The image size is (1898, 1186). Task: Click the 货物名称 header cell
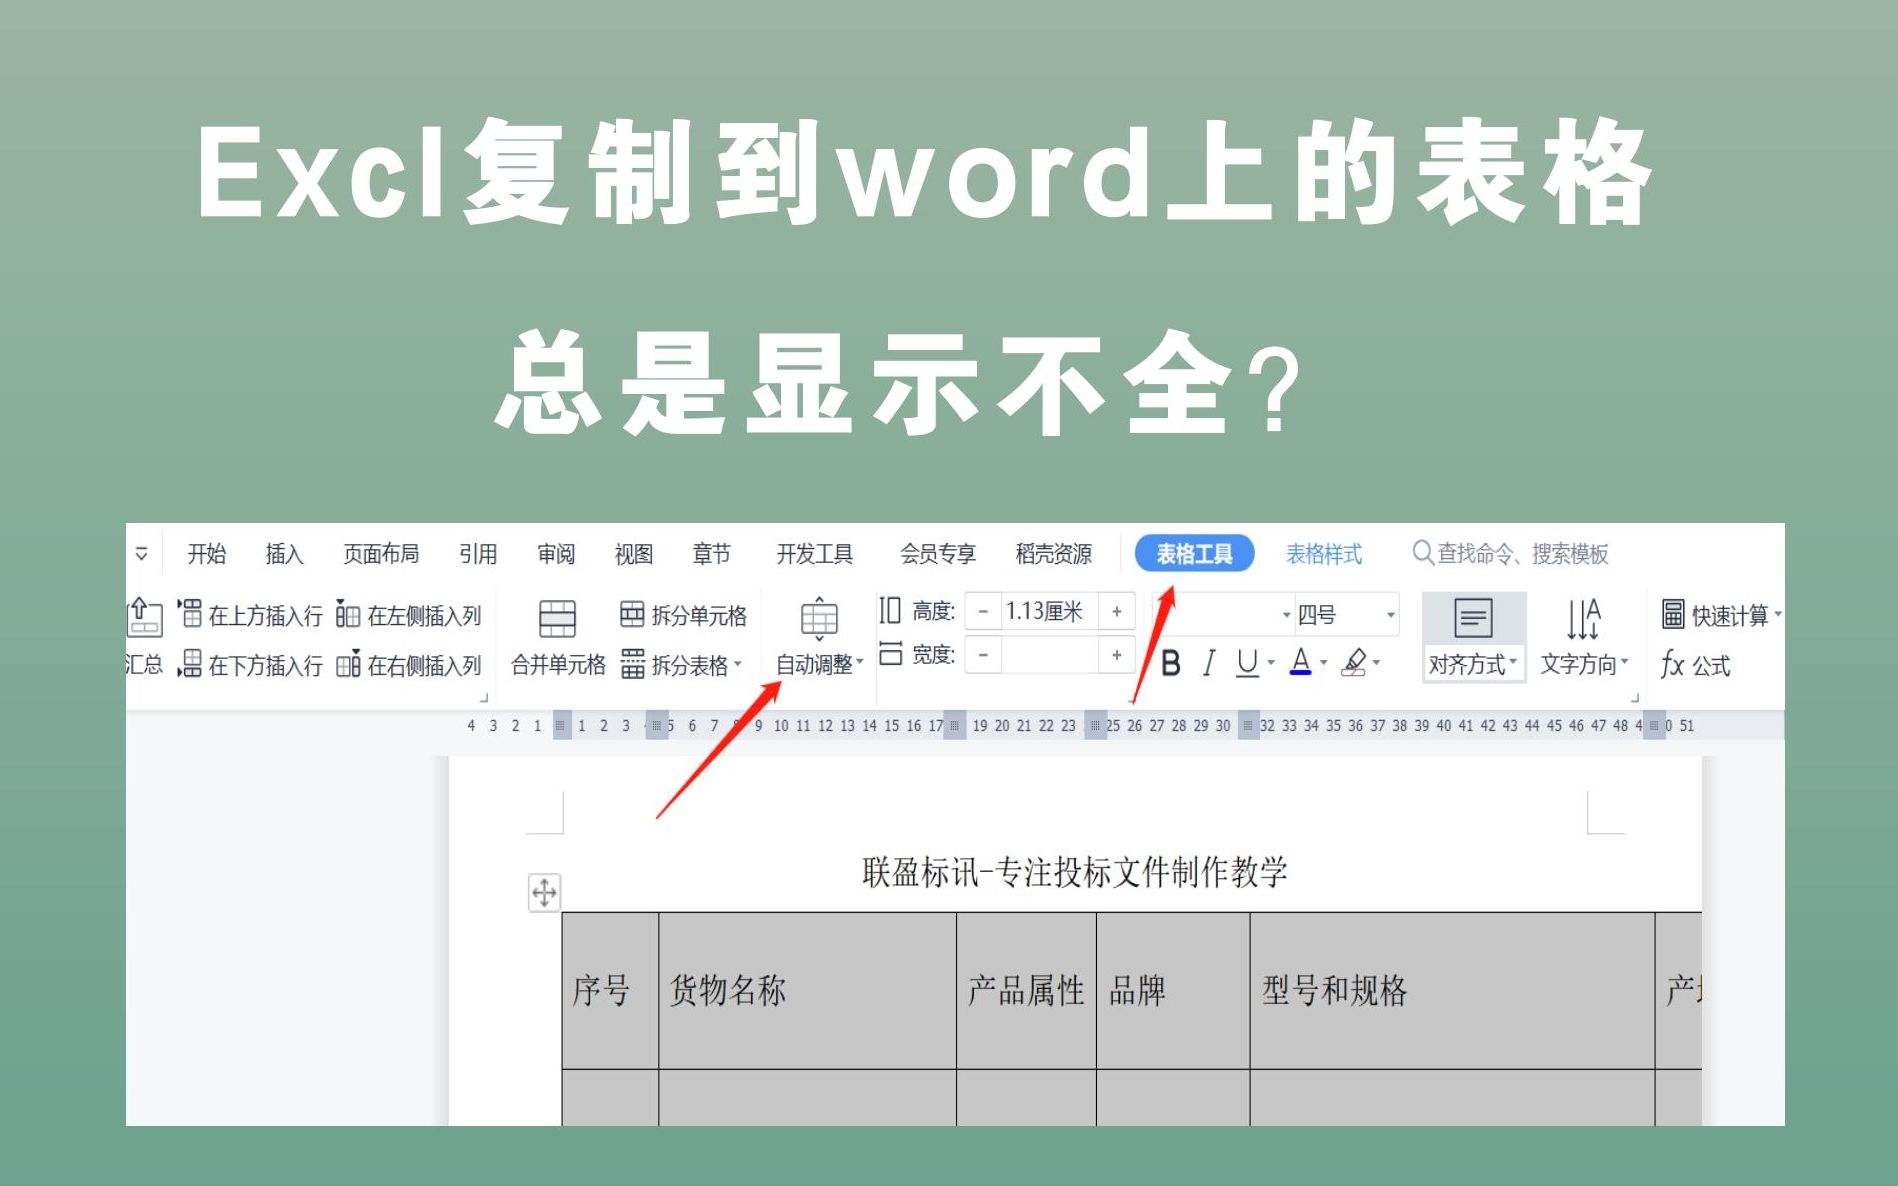tap(807, 990)
